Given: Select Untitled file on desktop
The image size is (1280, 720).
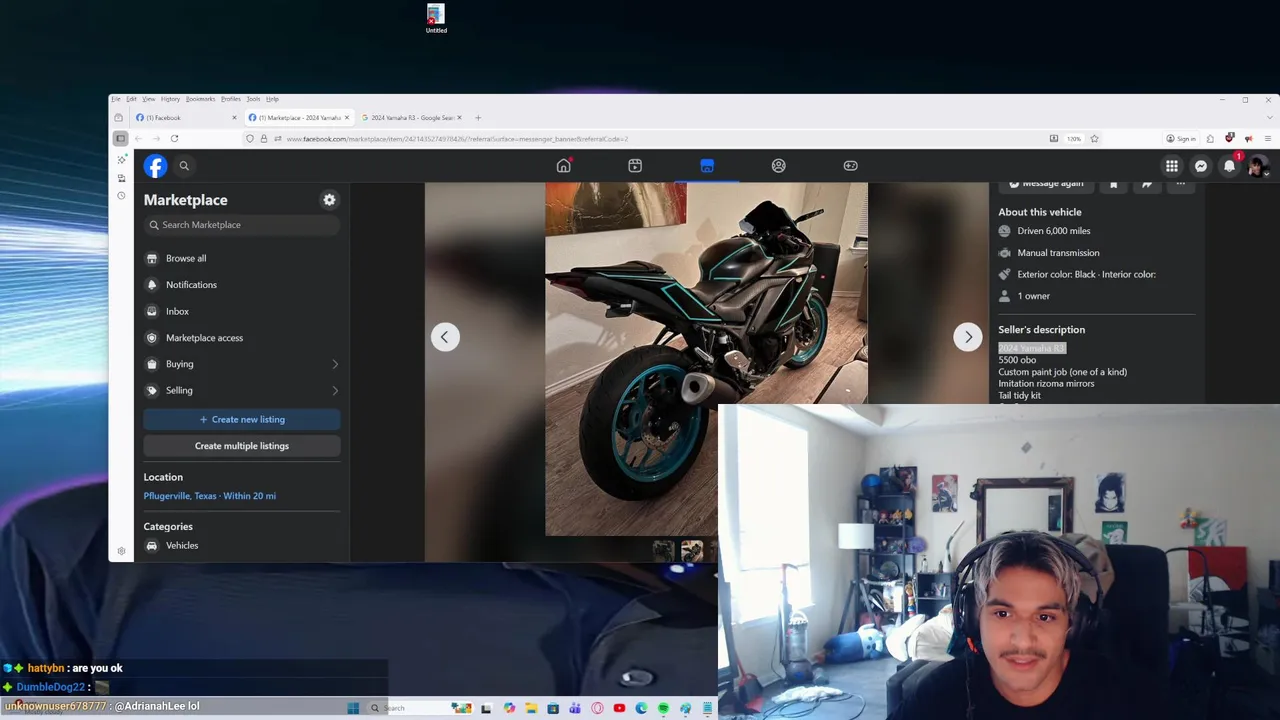Looking at the screenshot, I should tap(436, 19).
